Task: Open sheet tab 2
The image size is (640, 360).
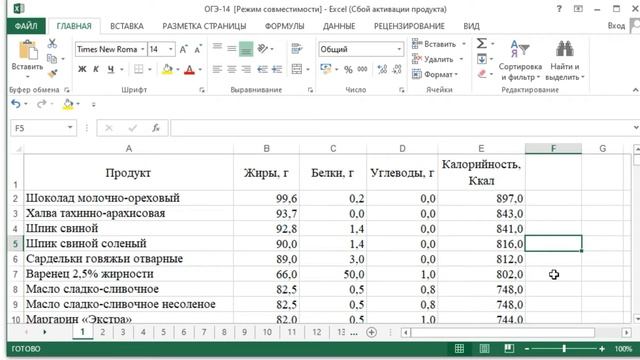Action: (102, 332)
